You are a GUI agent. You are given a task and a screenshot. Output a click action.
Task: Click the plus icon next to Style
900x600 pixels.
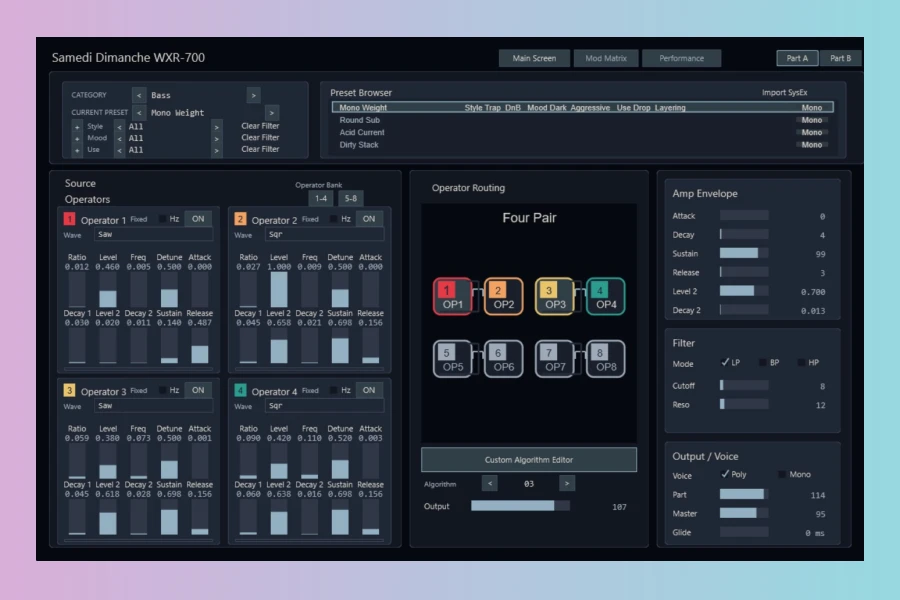77,127
